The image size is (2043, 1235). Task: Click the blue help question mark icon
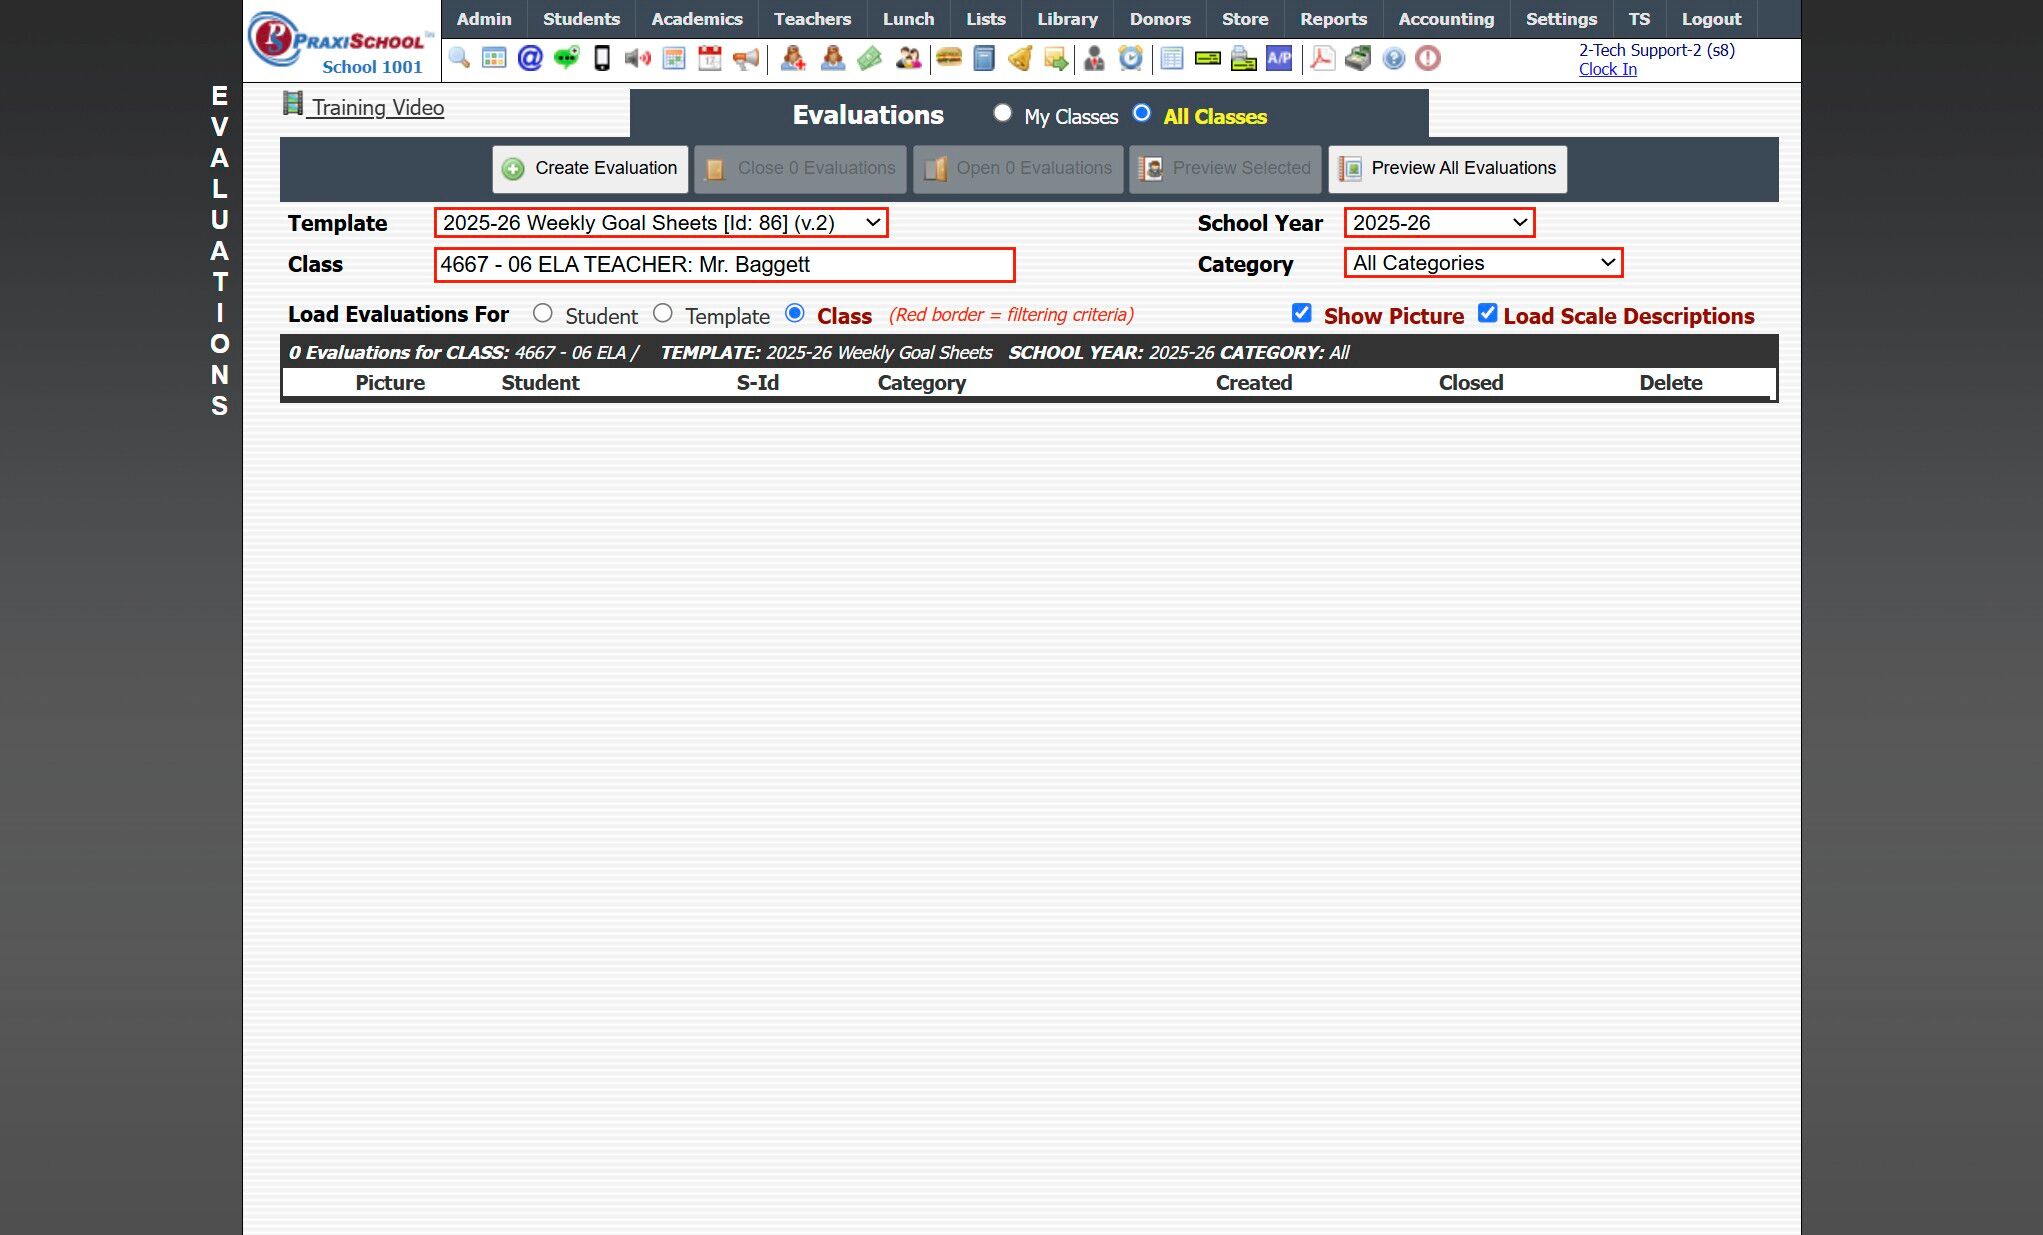pos(1393,58)
